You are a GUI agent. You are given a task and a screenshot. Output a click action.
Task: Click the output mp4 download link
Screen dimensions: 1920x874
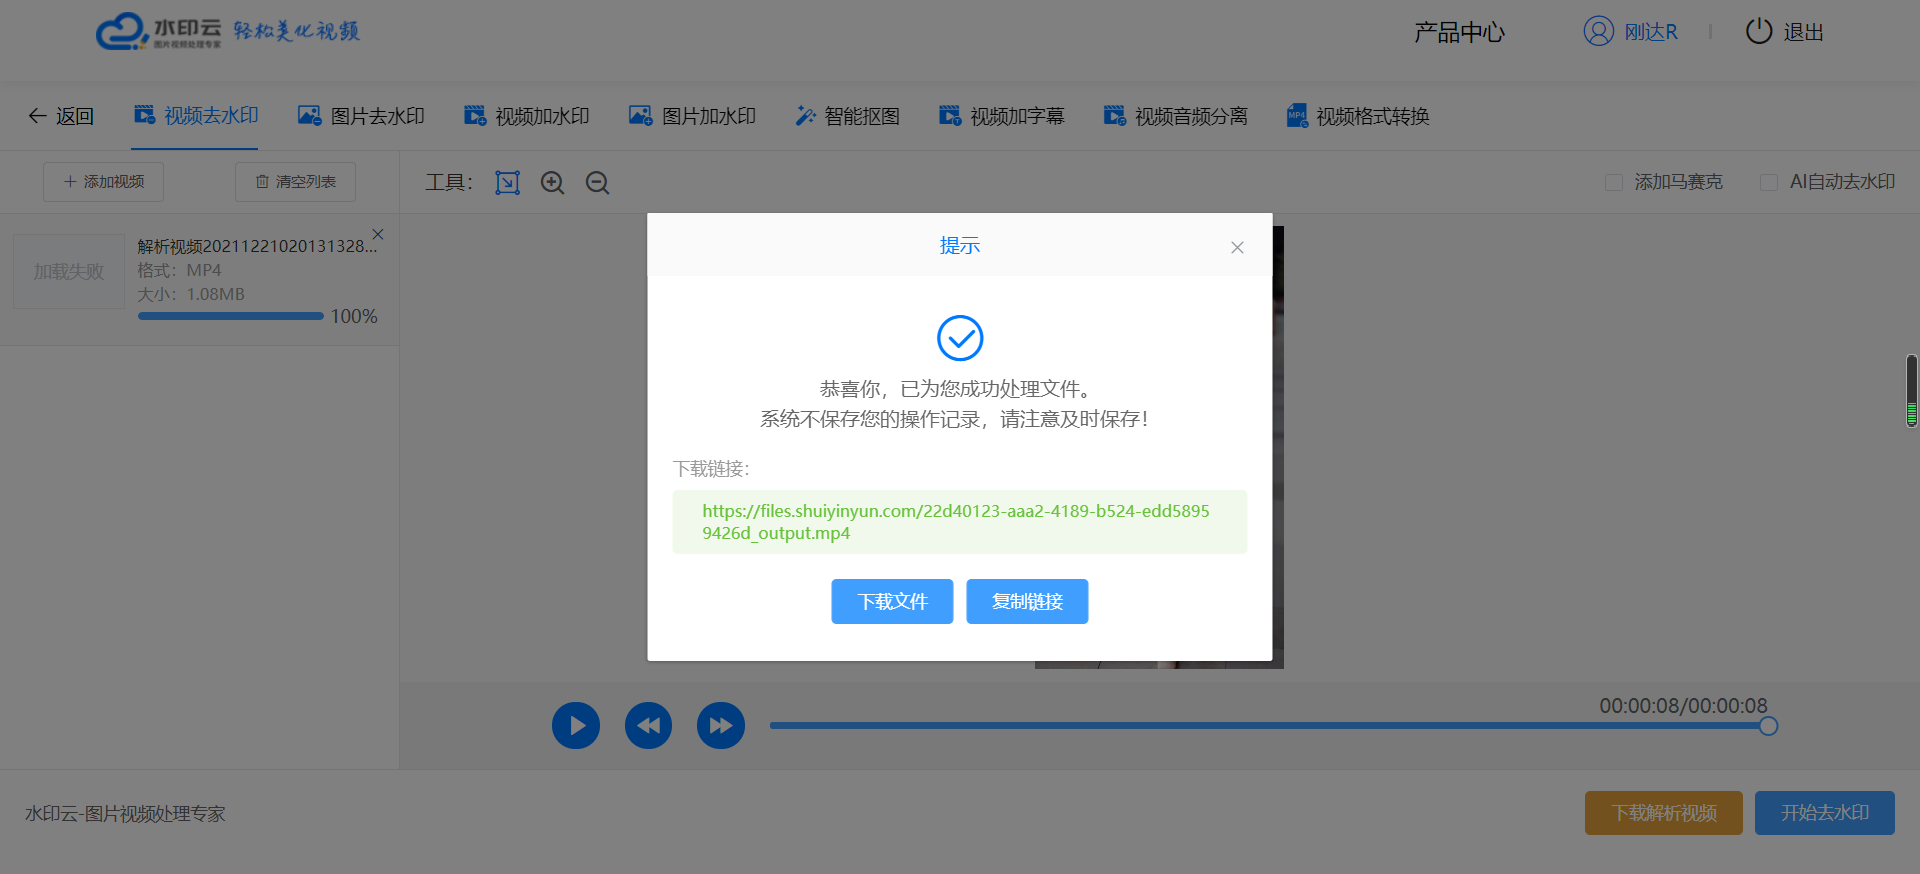955,521
